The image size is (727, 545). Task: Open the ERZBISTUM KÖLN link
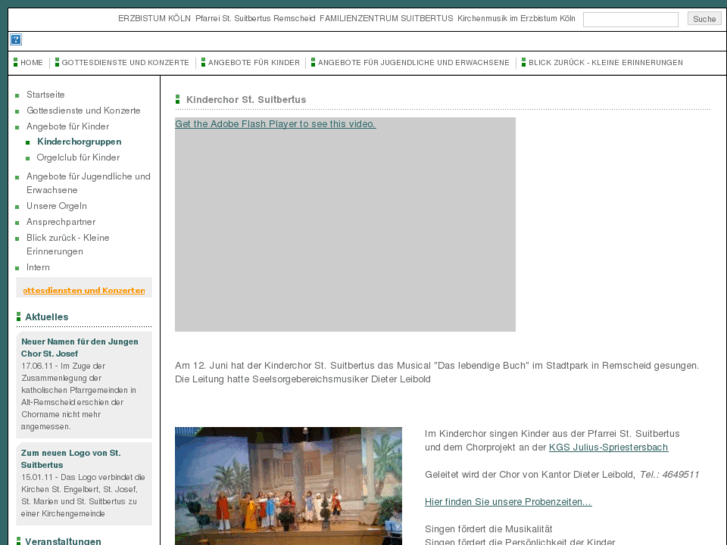pos(154,19)
